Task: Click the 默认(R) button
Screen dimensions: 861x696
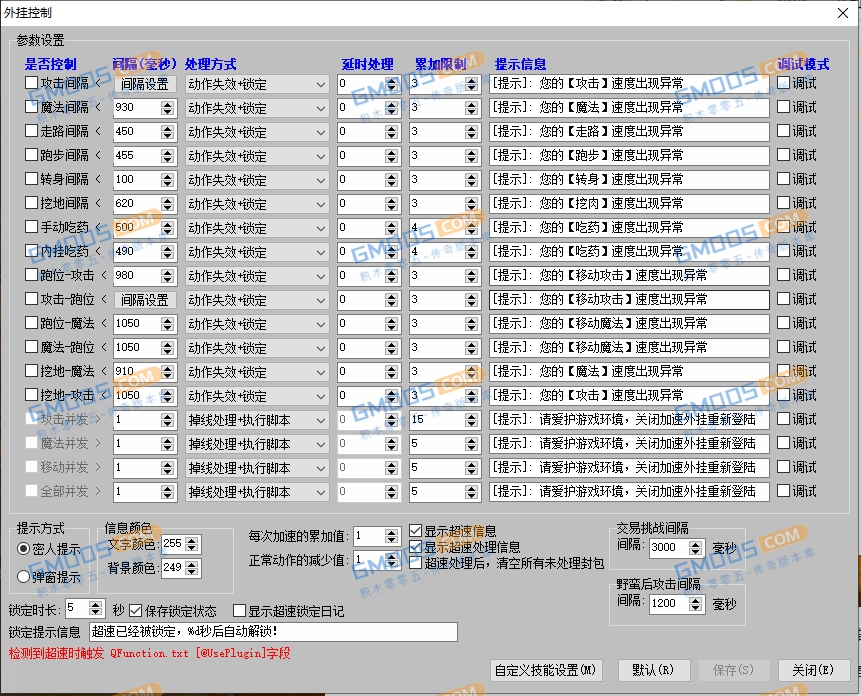Action: (653, 670)
